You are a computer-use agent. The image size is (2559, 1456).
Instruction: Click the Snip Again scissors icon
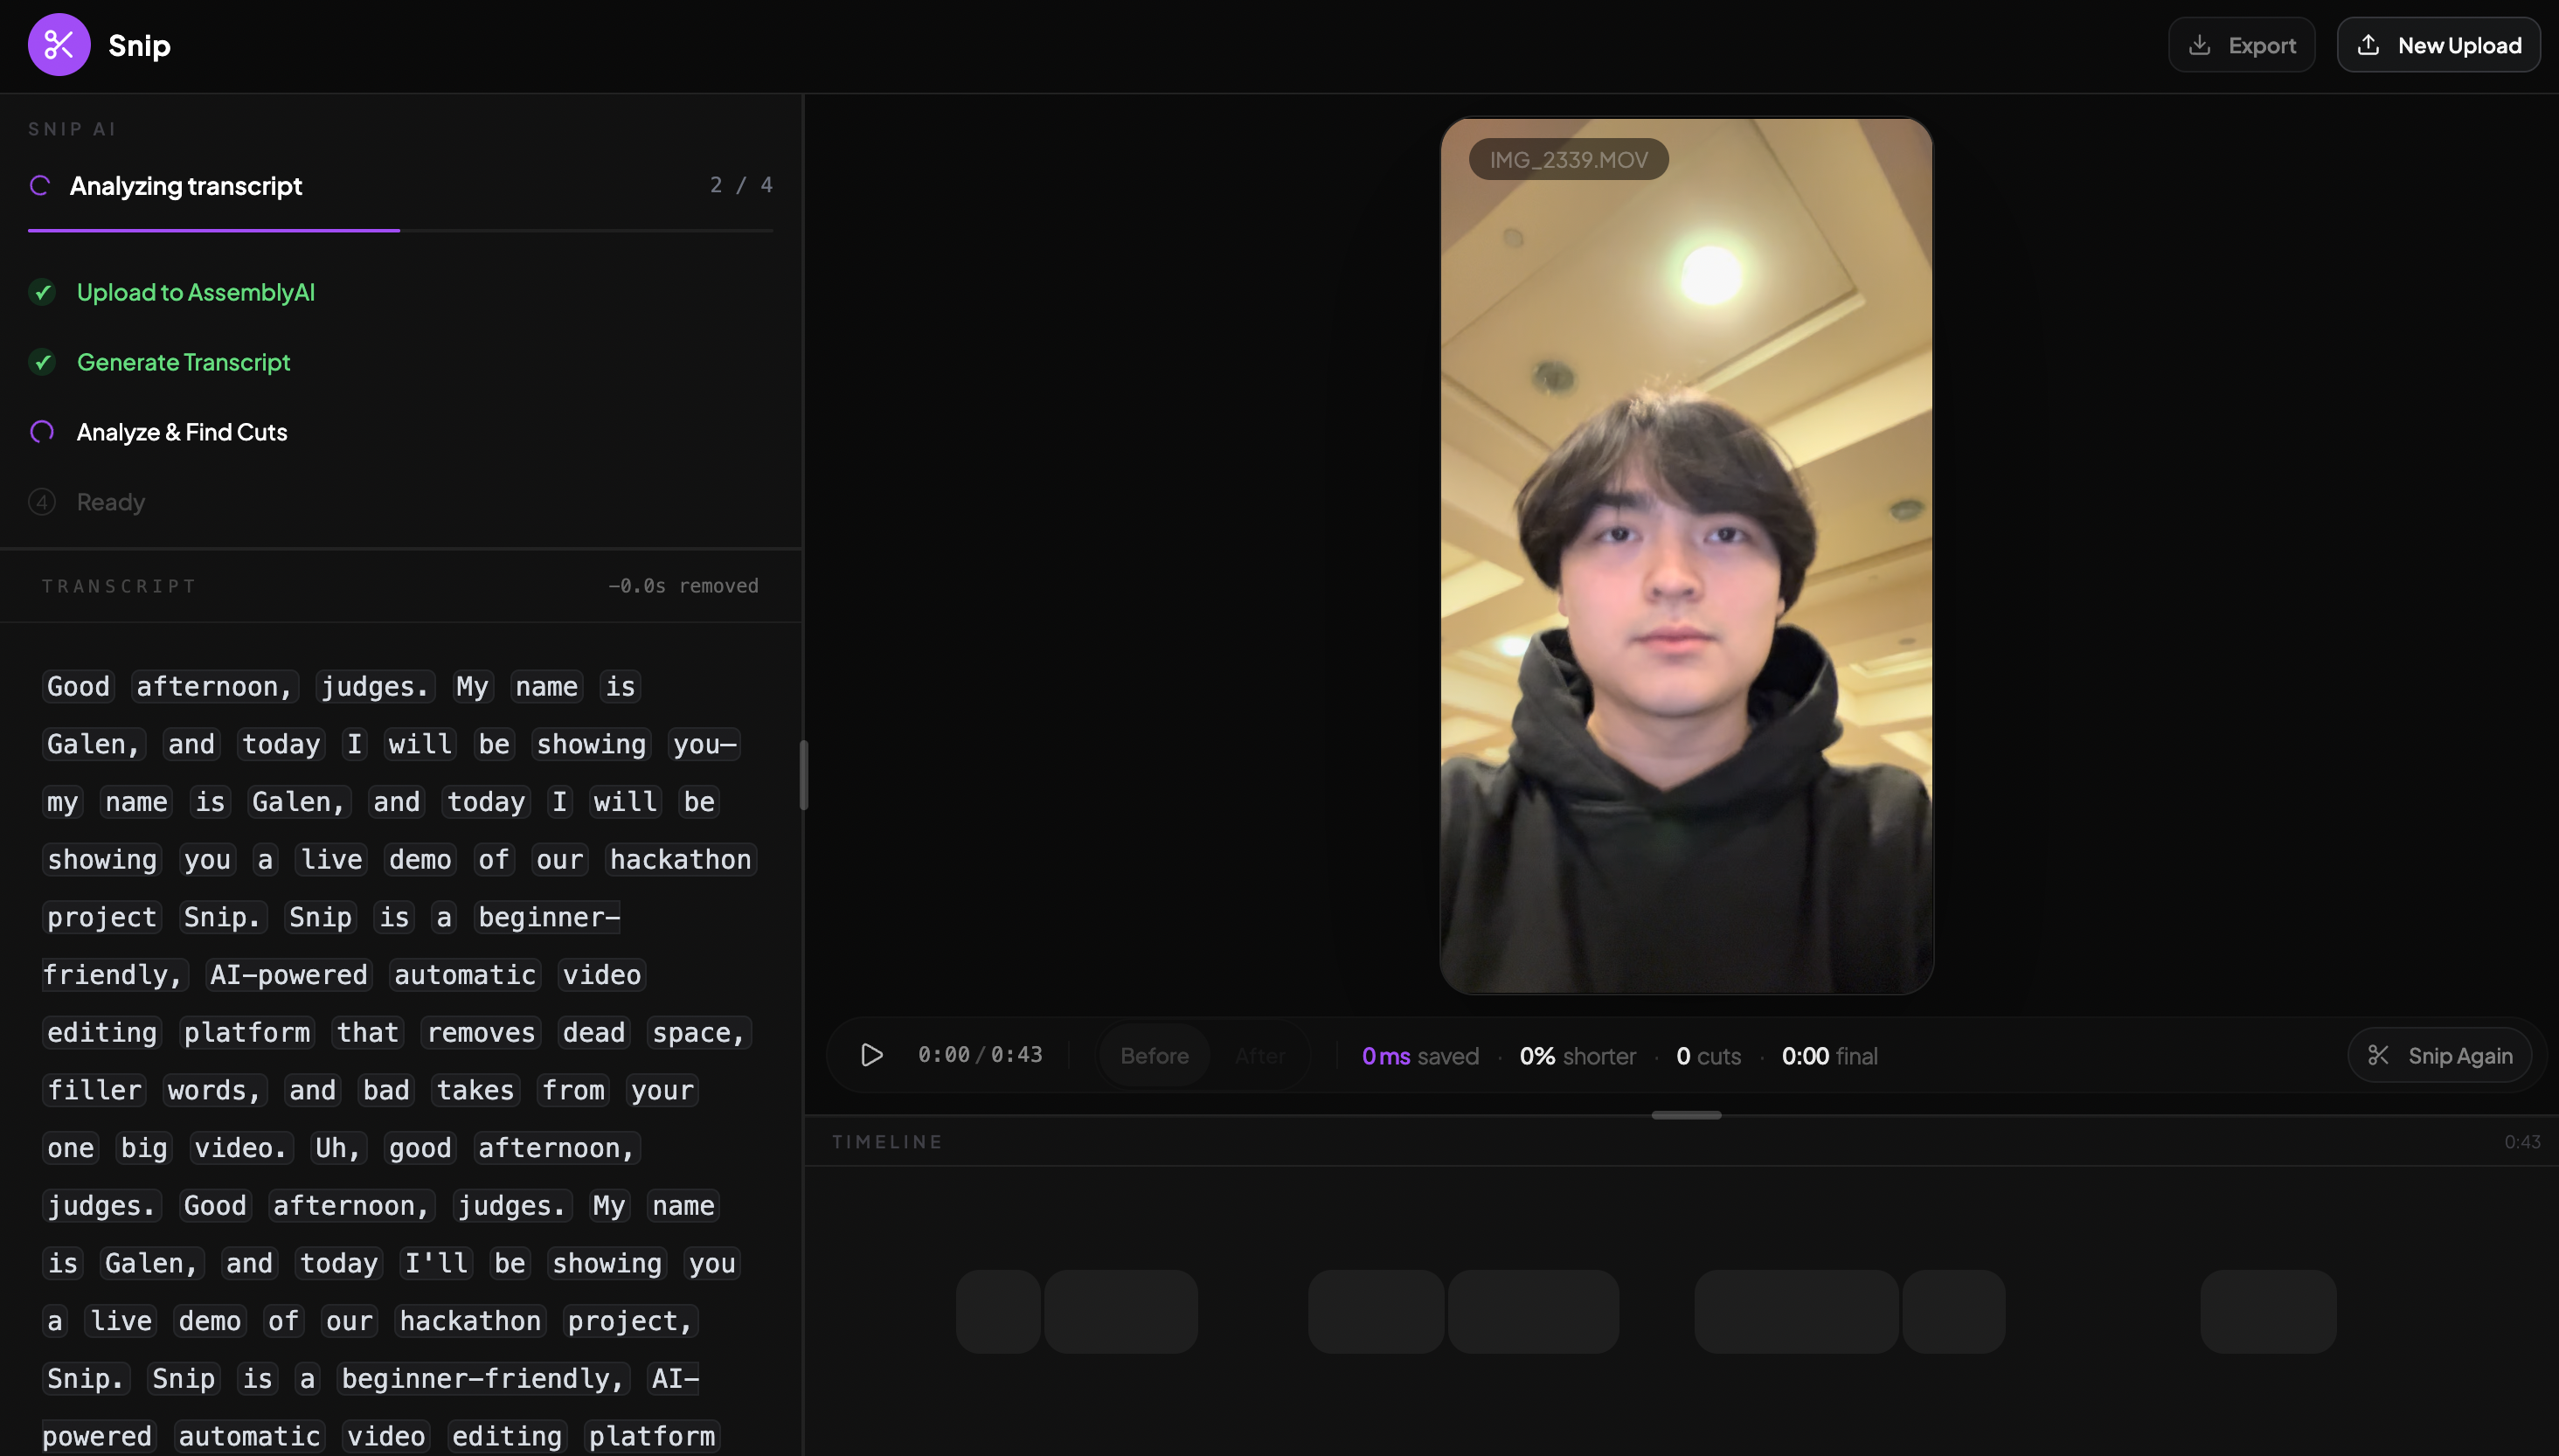2378,1055
